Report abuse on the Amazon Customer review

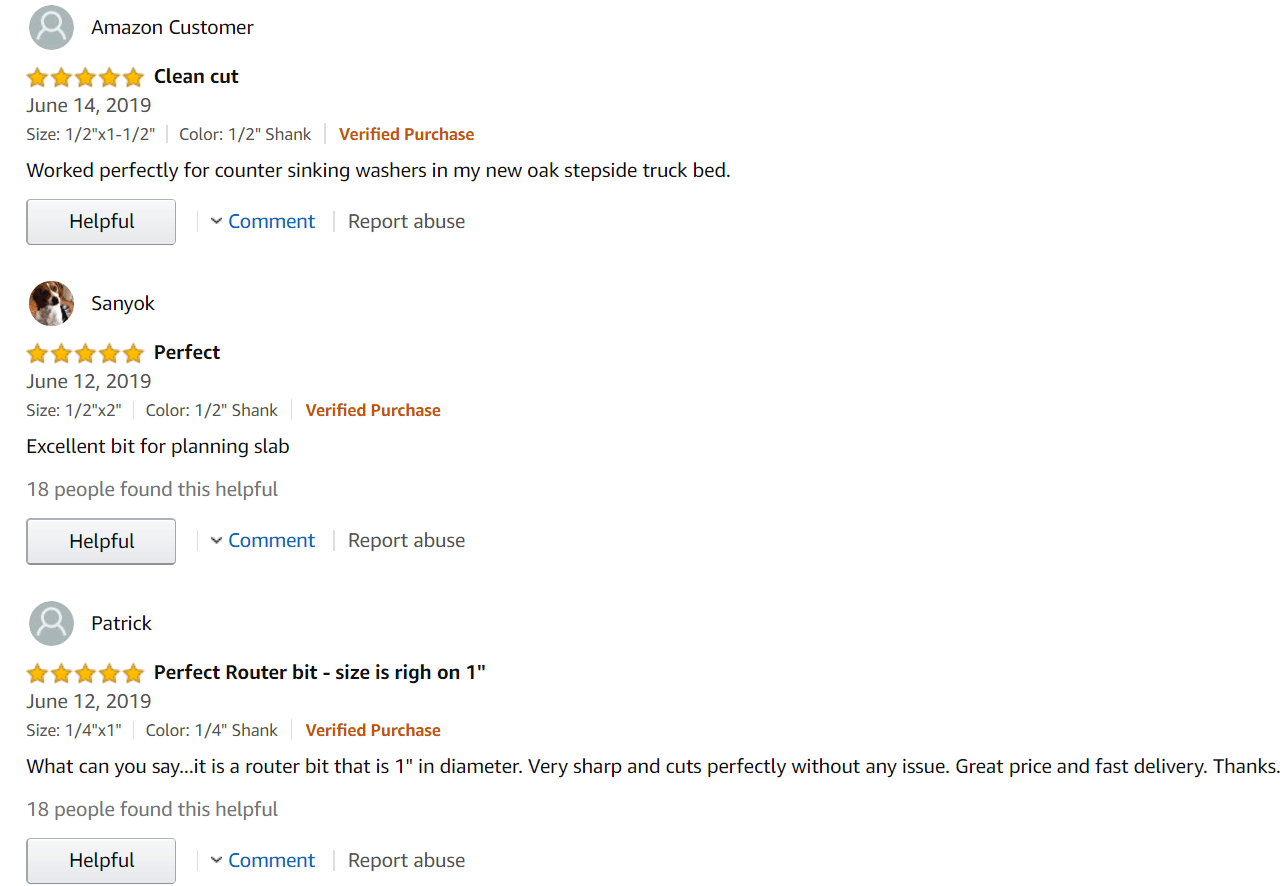(x=406, y=221)
